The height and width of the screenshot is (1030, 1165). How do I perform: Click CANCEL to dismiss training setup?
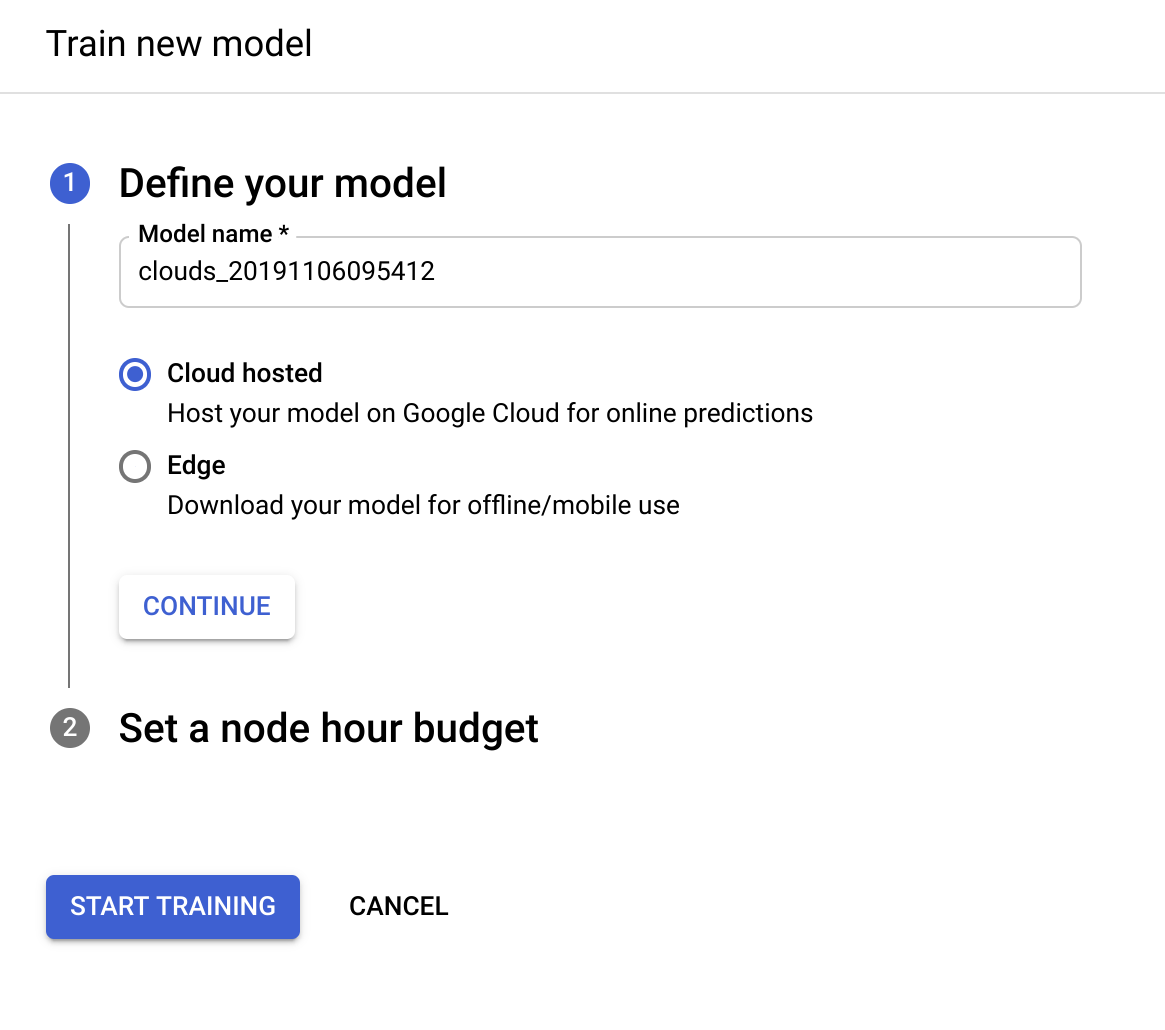(x=398, y=906)
